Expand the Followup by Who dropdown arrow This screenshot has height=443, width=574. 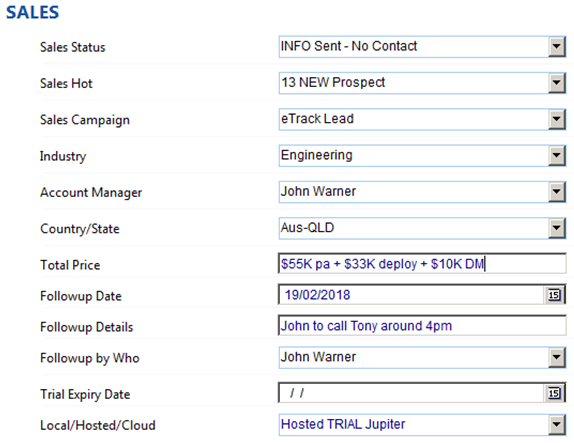(x=557, y=357)
